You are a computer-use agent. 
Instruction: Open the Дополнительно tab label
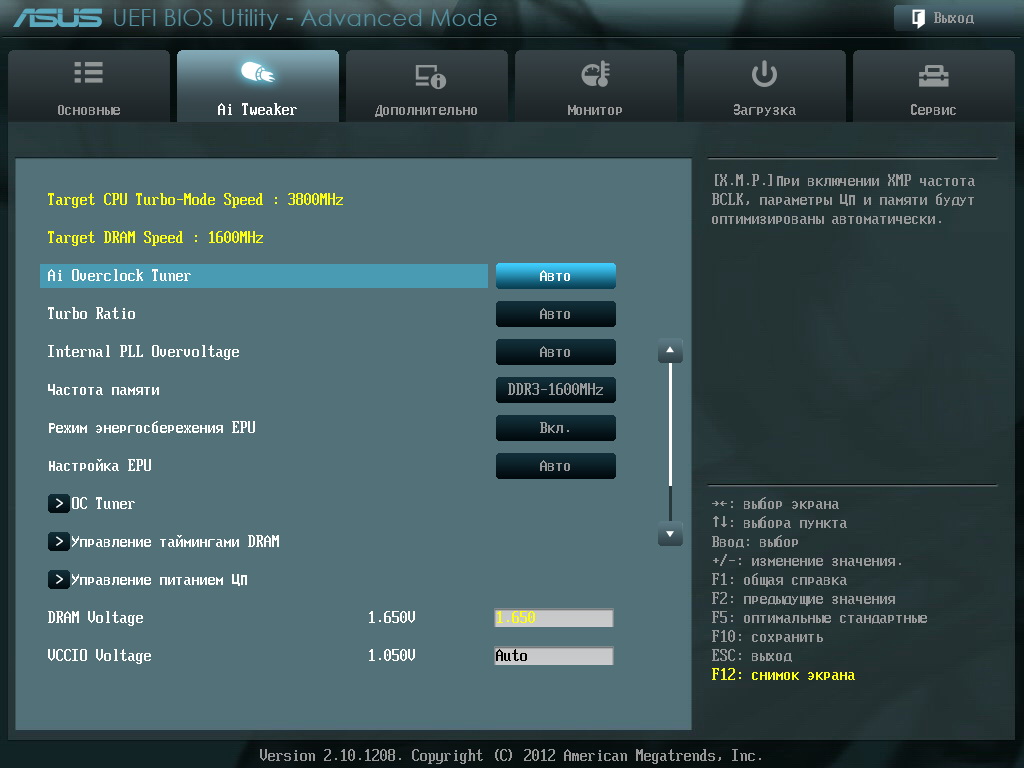point(426,110)
